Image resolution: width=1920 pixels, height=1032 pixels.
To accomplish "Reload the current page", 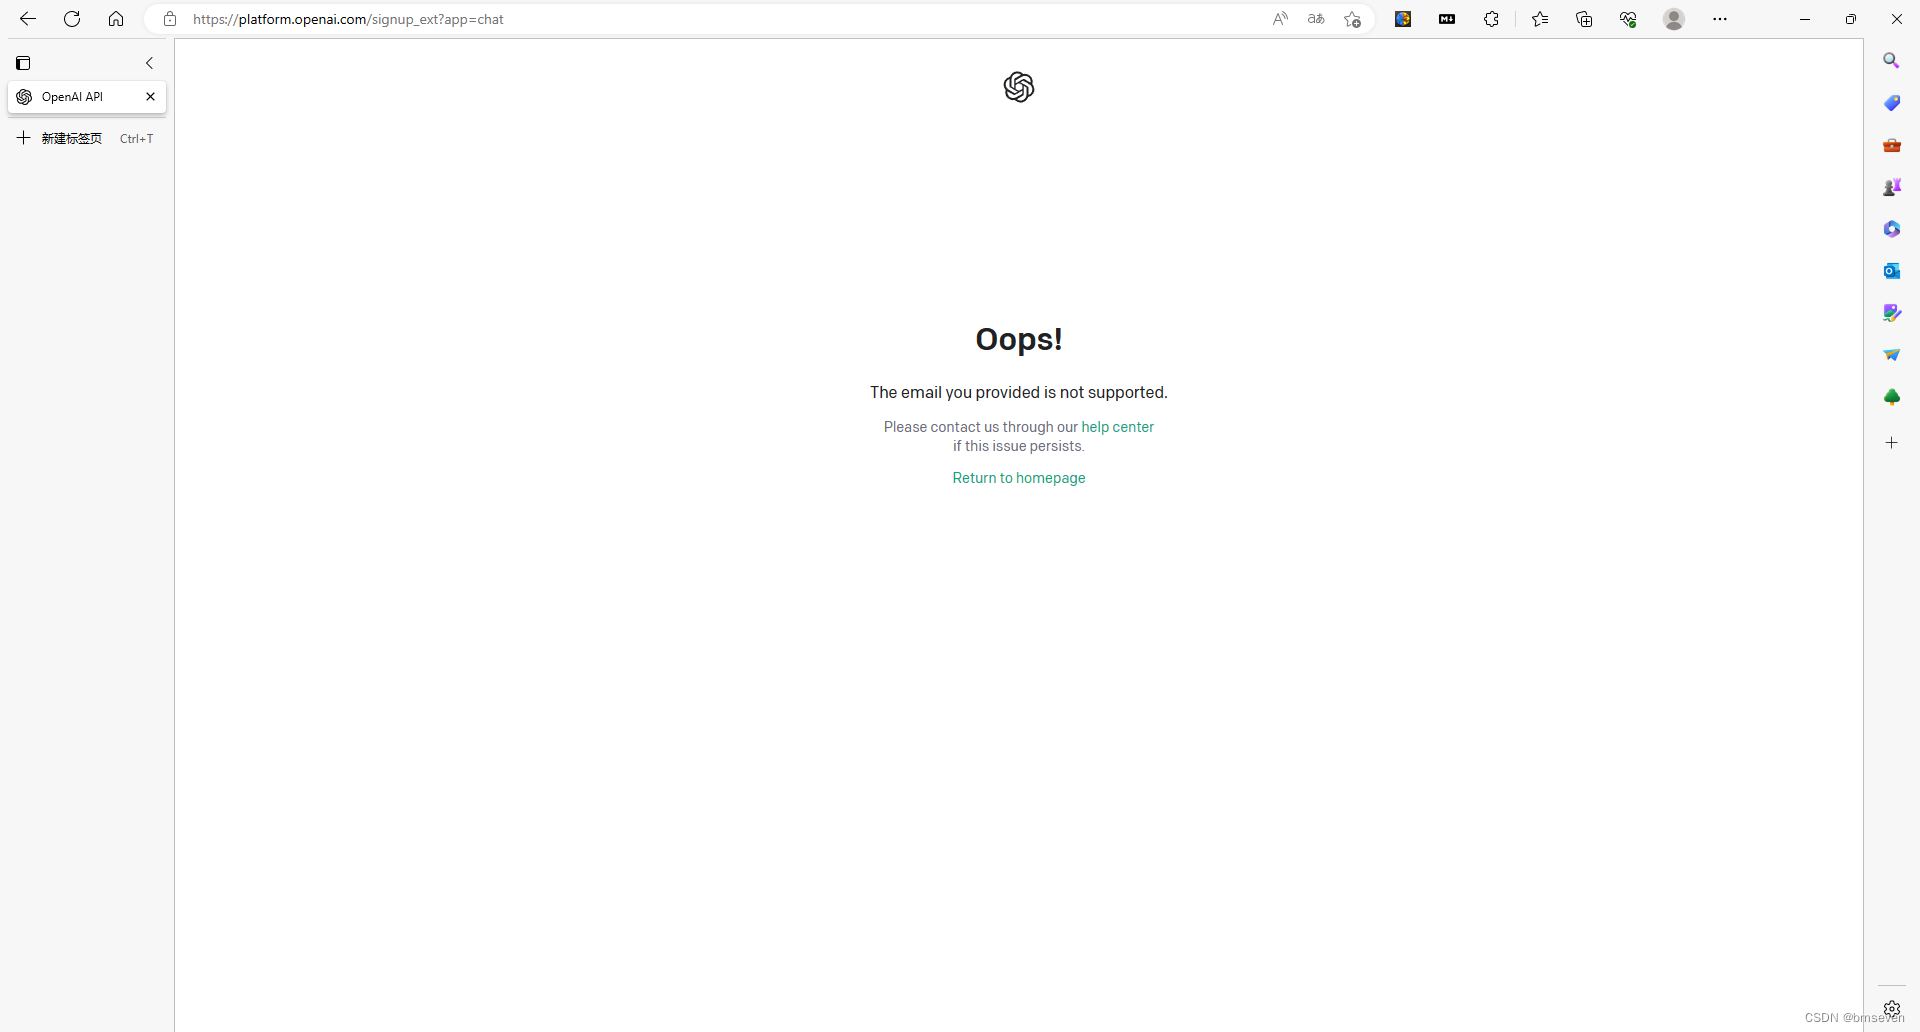I will (72, 19).
